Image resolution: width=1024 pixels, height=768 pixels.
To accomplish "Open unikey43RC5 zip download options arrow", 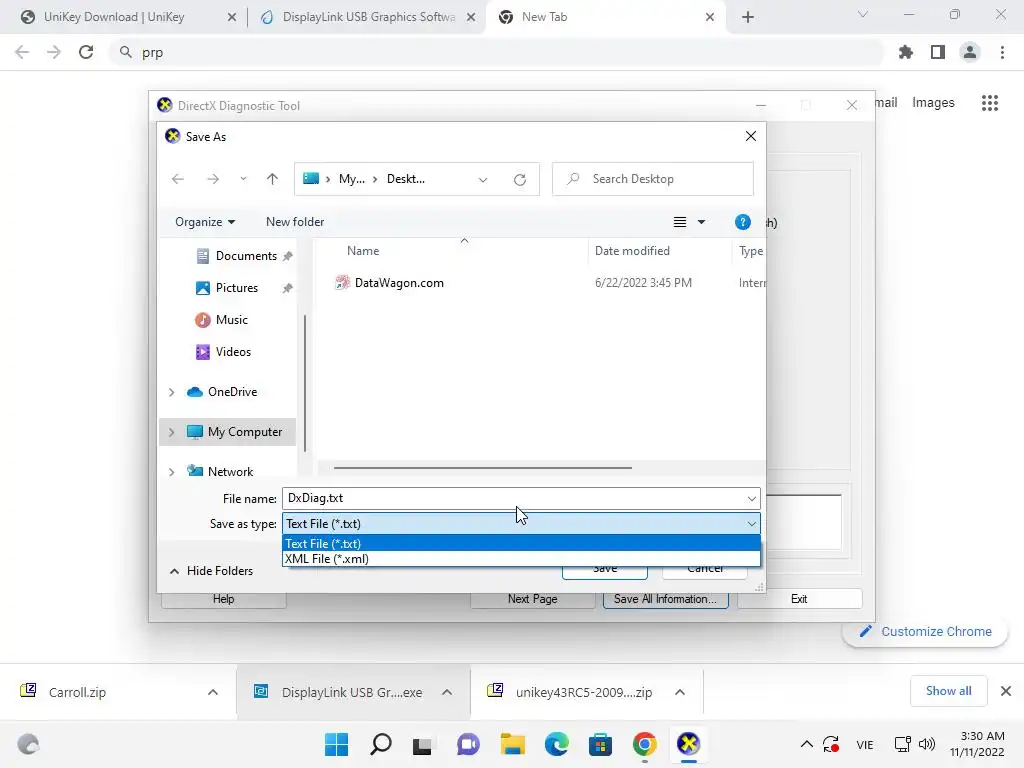I will pyautogui.click(x=680, y=692).
